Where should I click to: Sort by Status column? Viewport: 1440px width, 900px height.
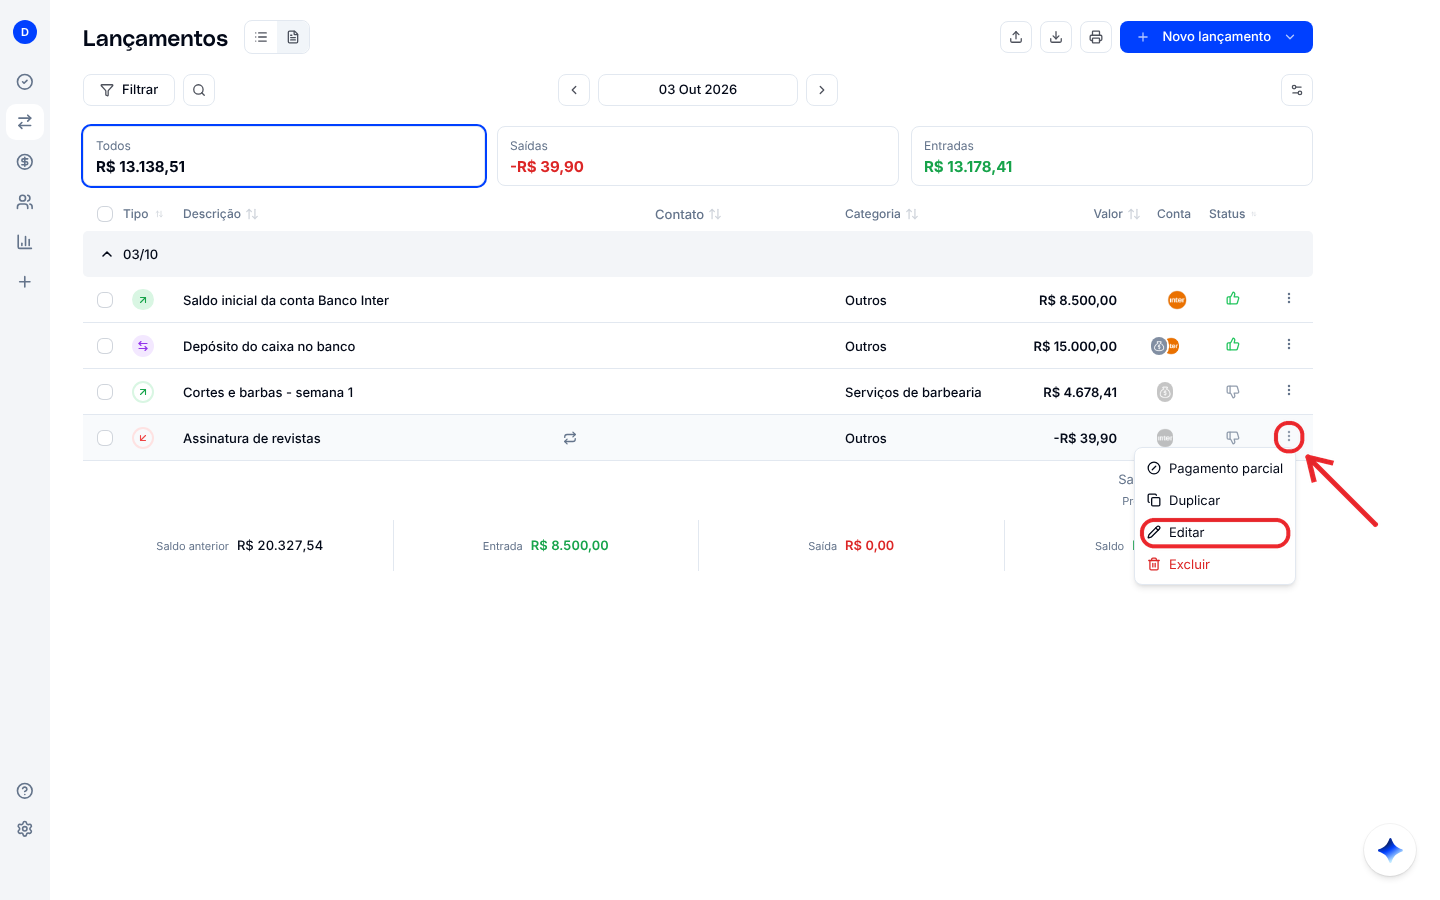pos(1233,214)
